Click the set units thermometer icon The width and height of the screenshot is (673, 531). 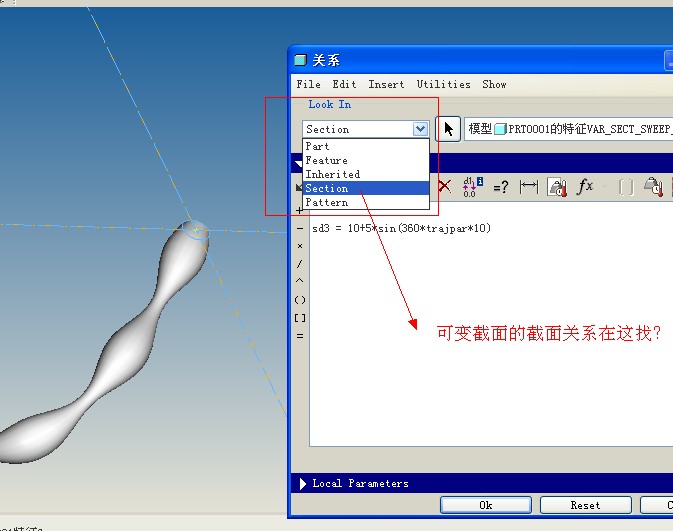click(x=557, y=187)
